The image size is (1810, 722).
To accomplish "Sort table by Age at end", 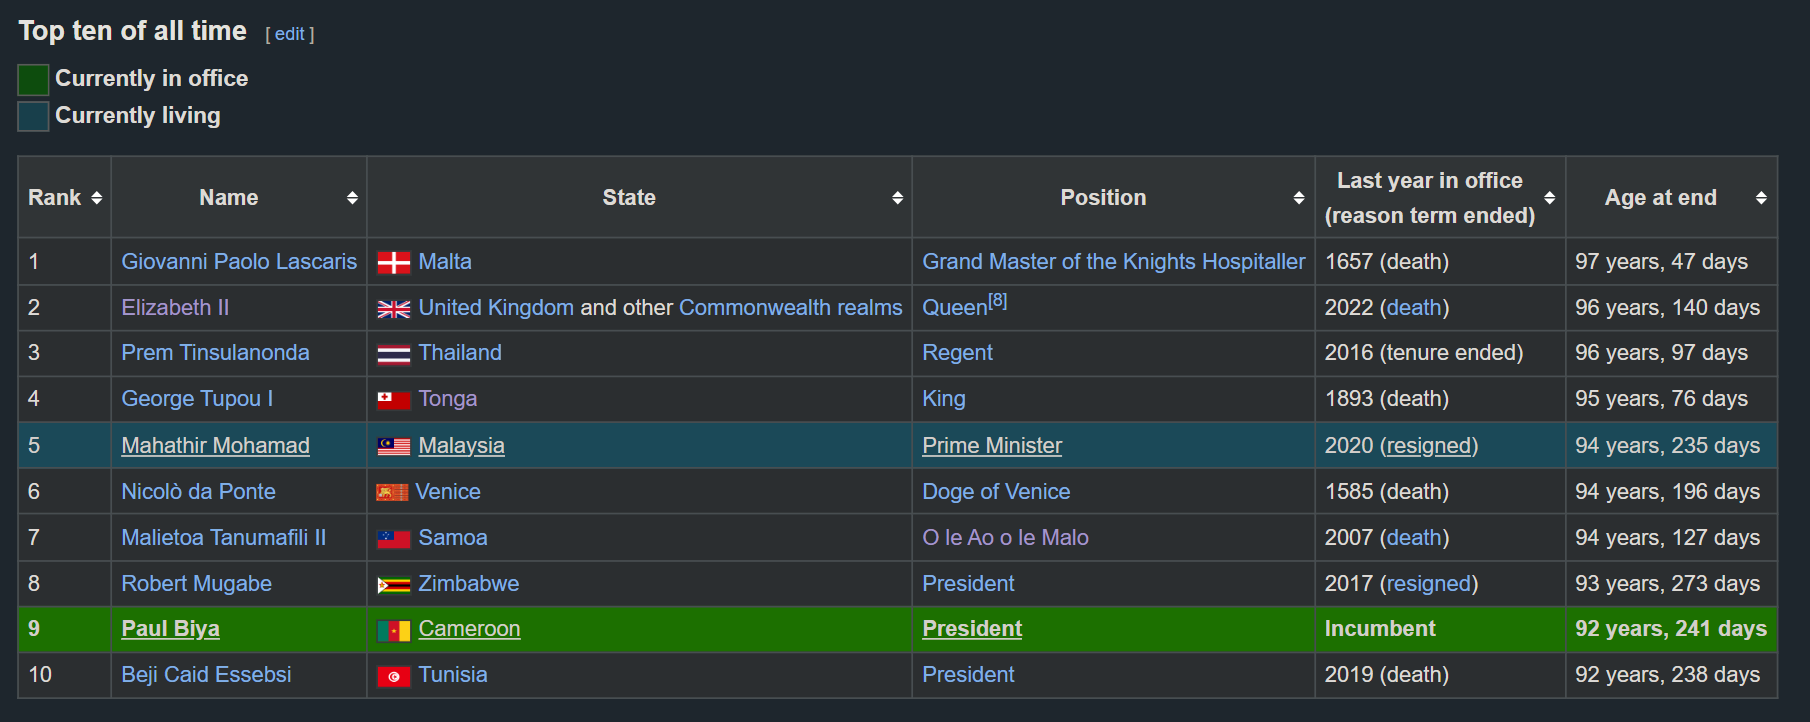I will [x=1761, y=198].
